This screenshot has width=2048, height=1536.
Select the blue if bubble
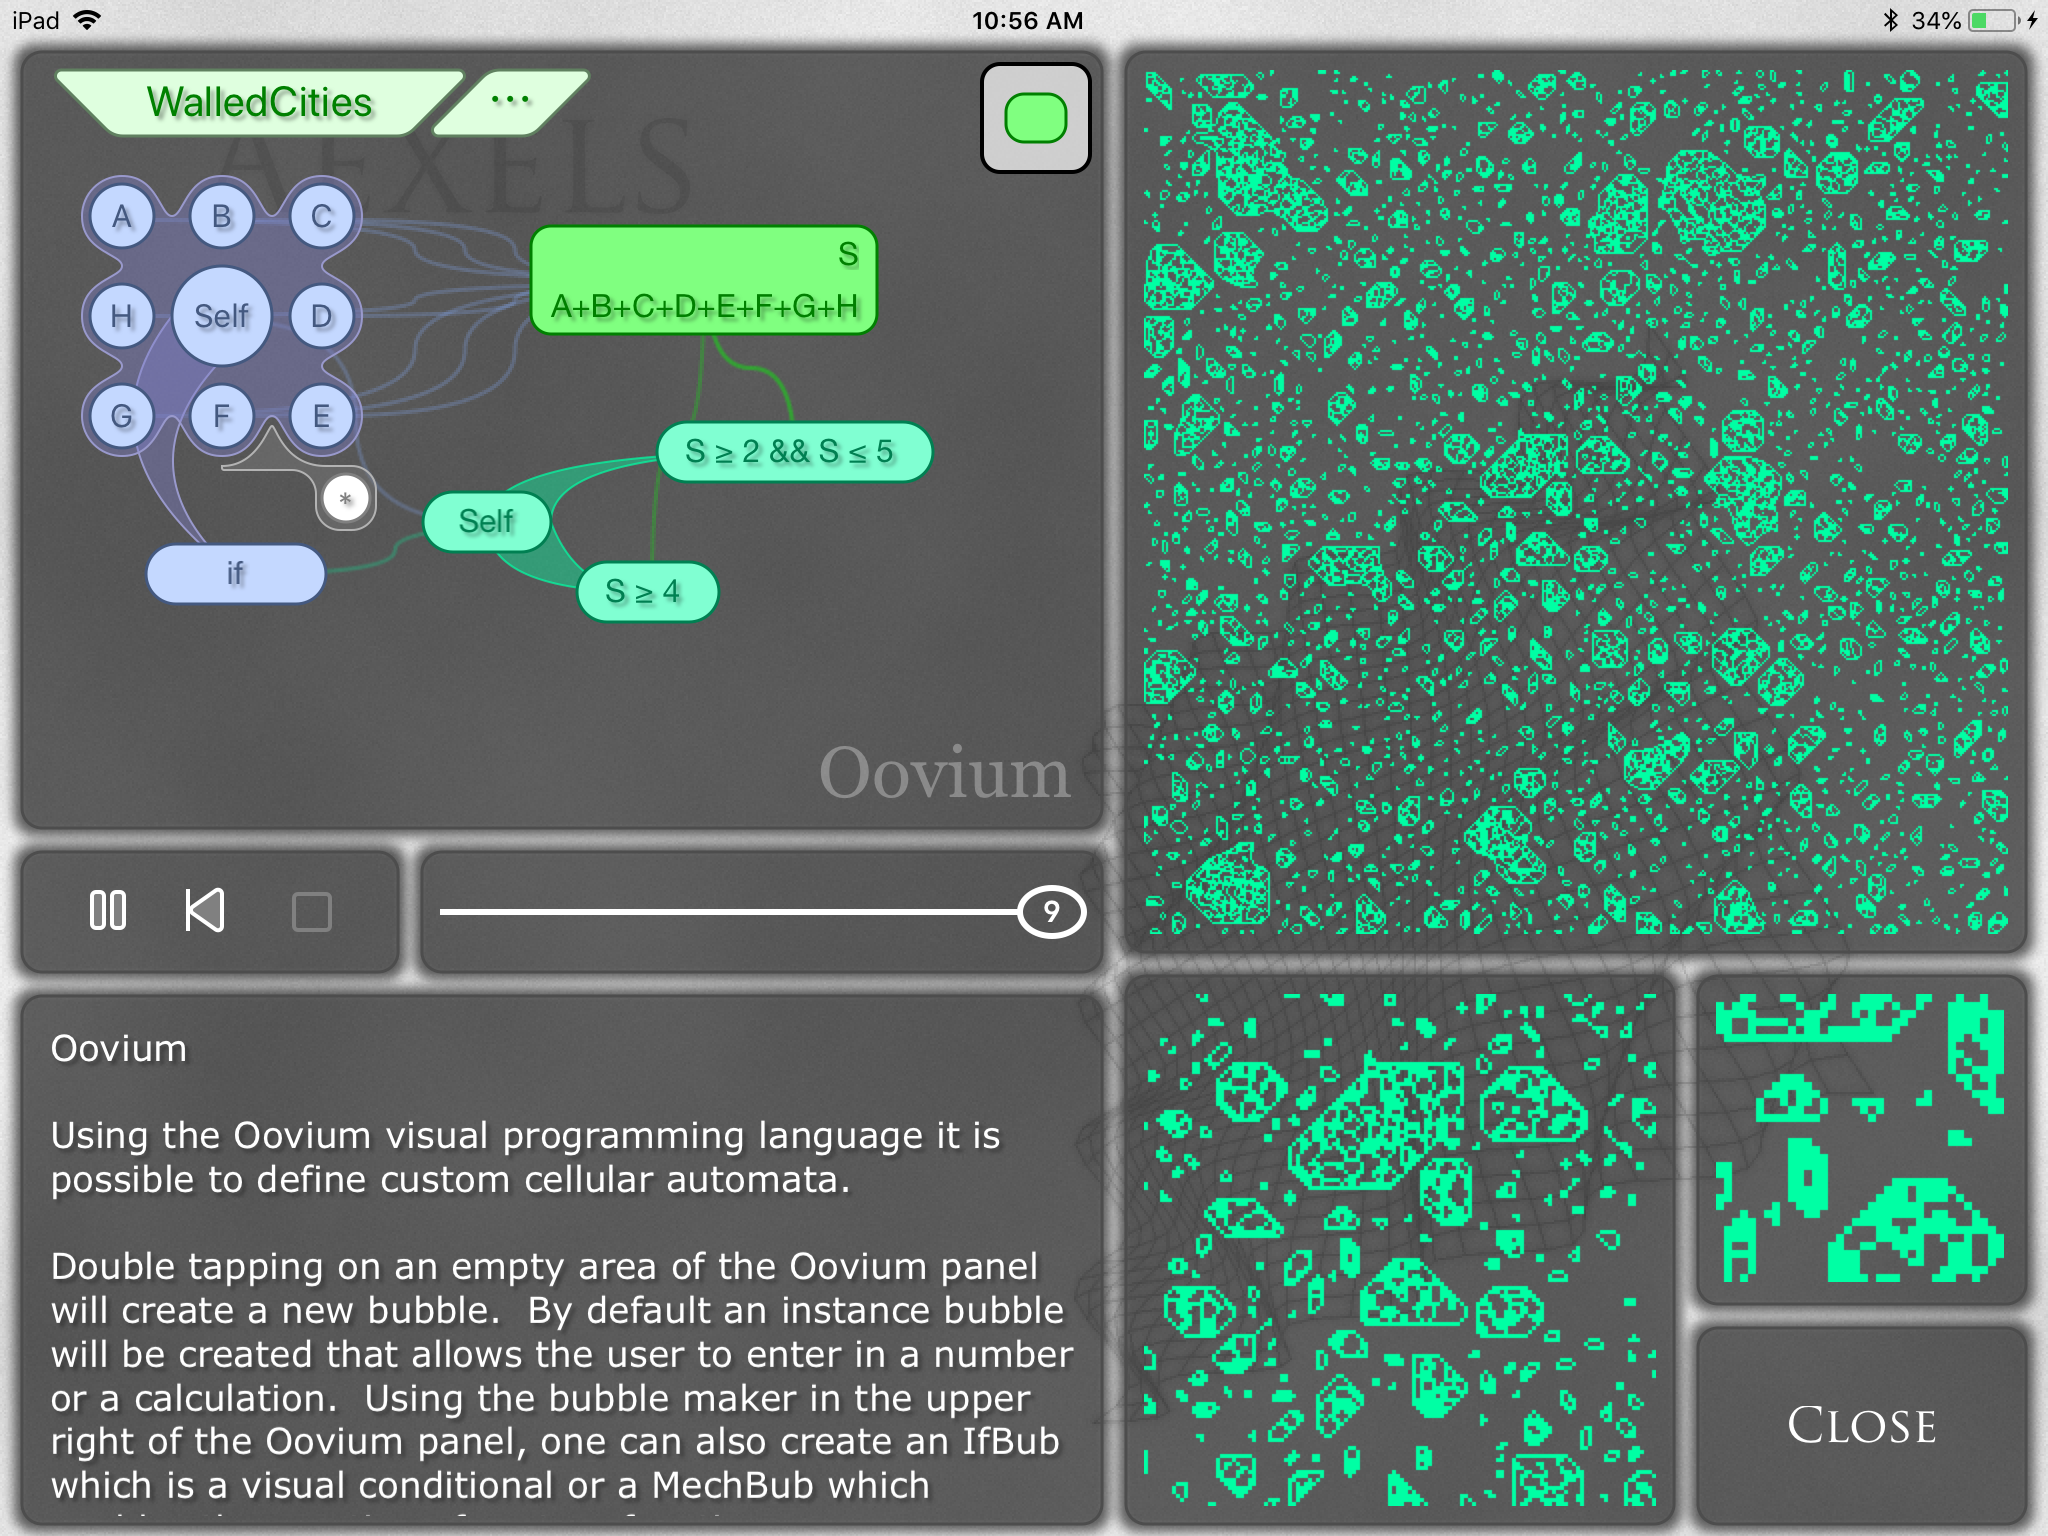click(x=236, y=574)
